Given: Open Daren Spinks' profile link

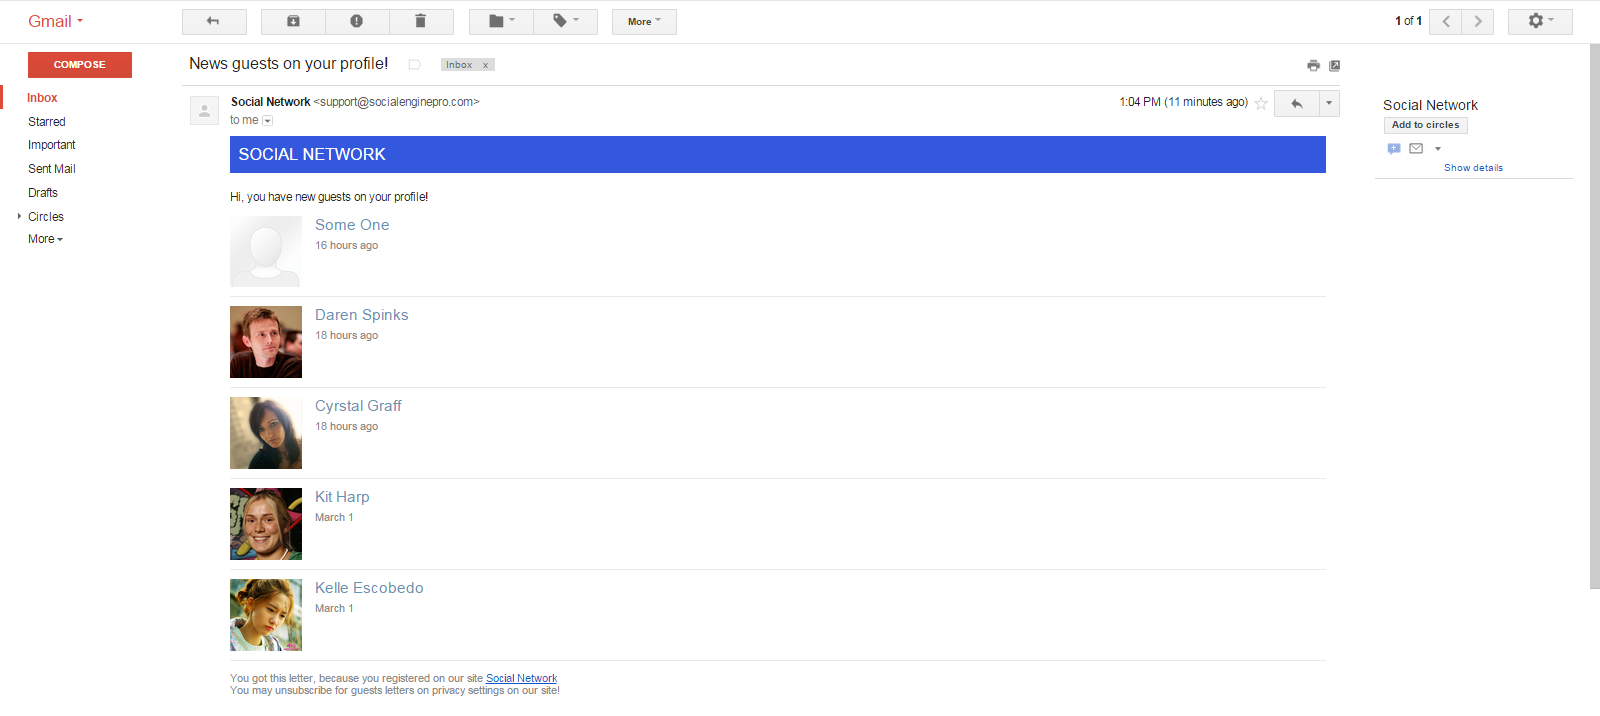Looking at the screenshot, I should click(361, 315).
